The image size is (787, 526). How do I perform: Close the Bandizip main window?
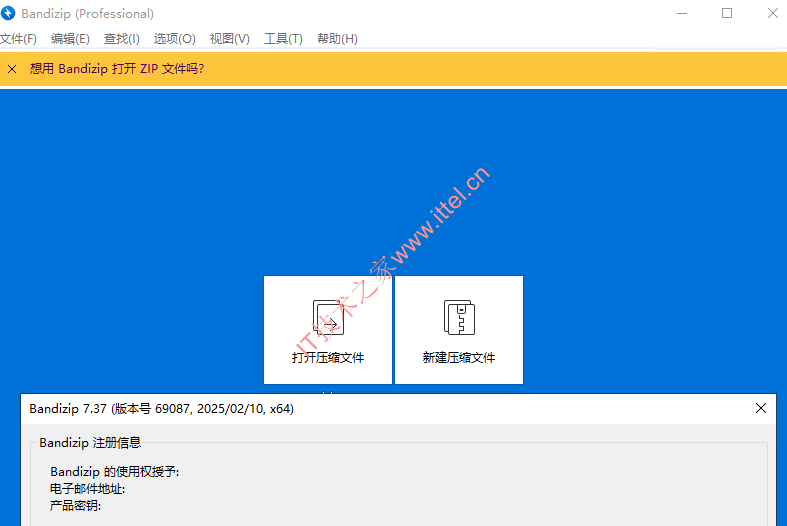pos(773,14)
